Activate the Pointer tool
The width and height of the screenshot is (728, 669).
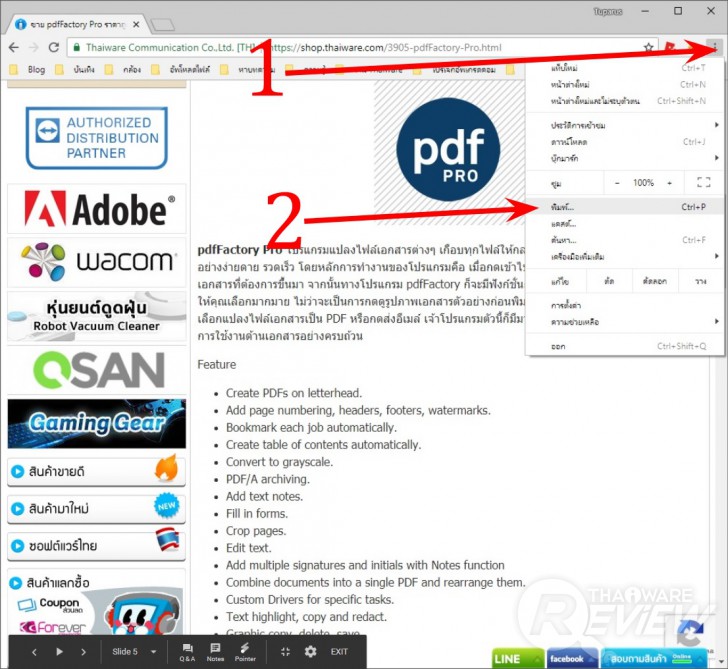245,652
